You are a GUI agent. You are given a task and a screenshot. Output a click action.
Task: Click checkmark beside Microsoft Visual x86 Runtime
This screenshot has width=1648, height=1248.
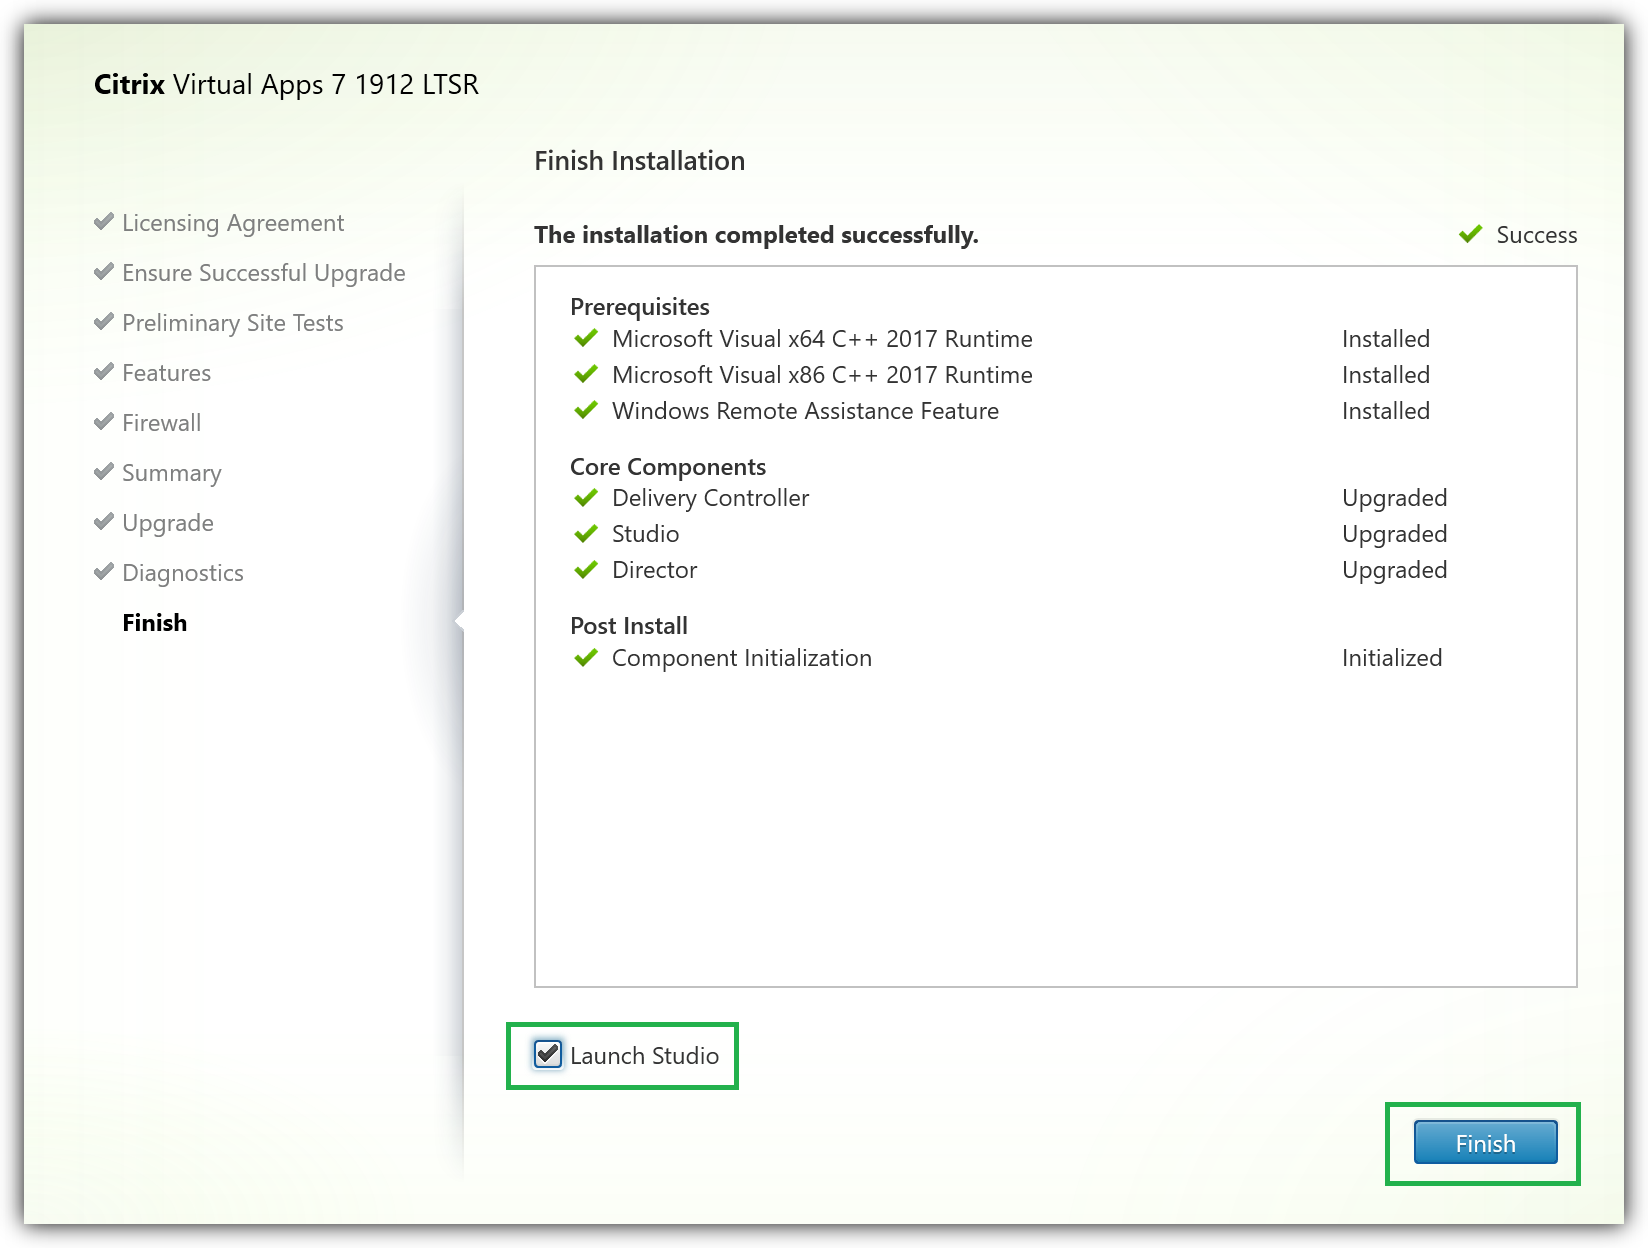(586, 375)
